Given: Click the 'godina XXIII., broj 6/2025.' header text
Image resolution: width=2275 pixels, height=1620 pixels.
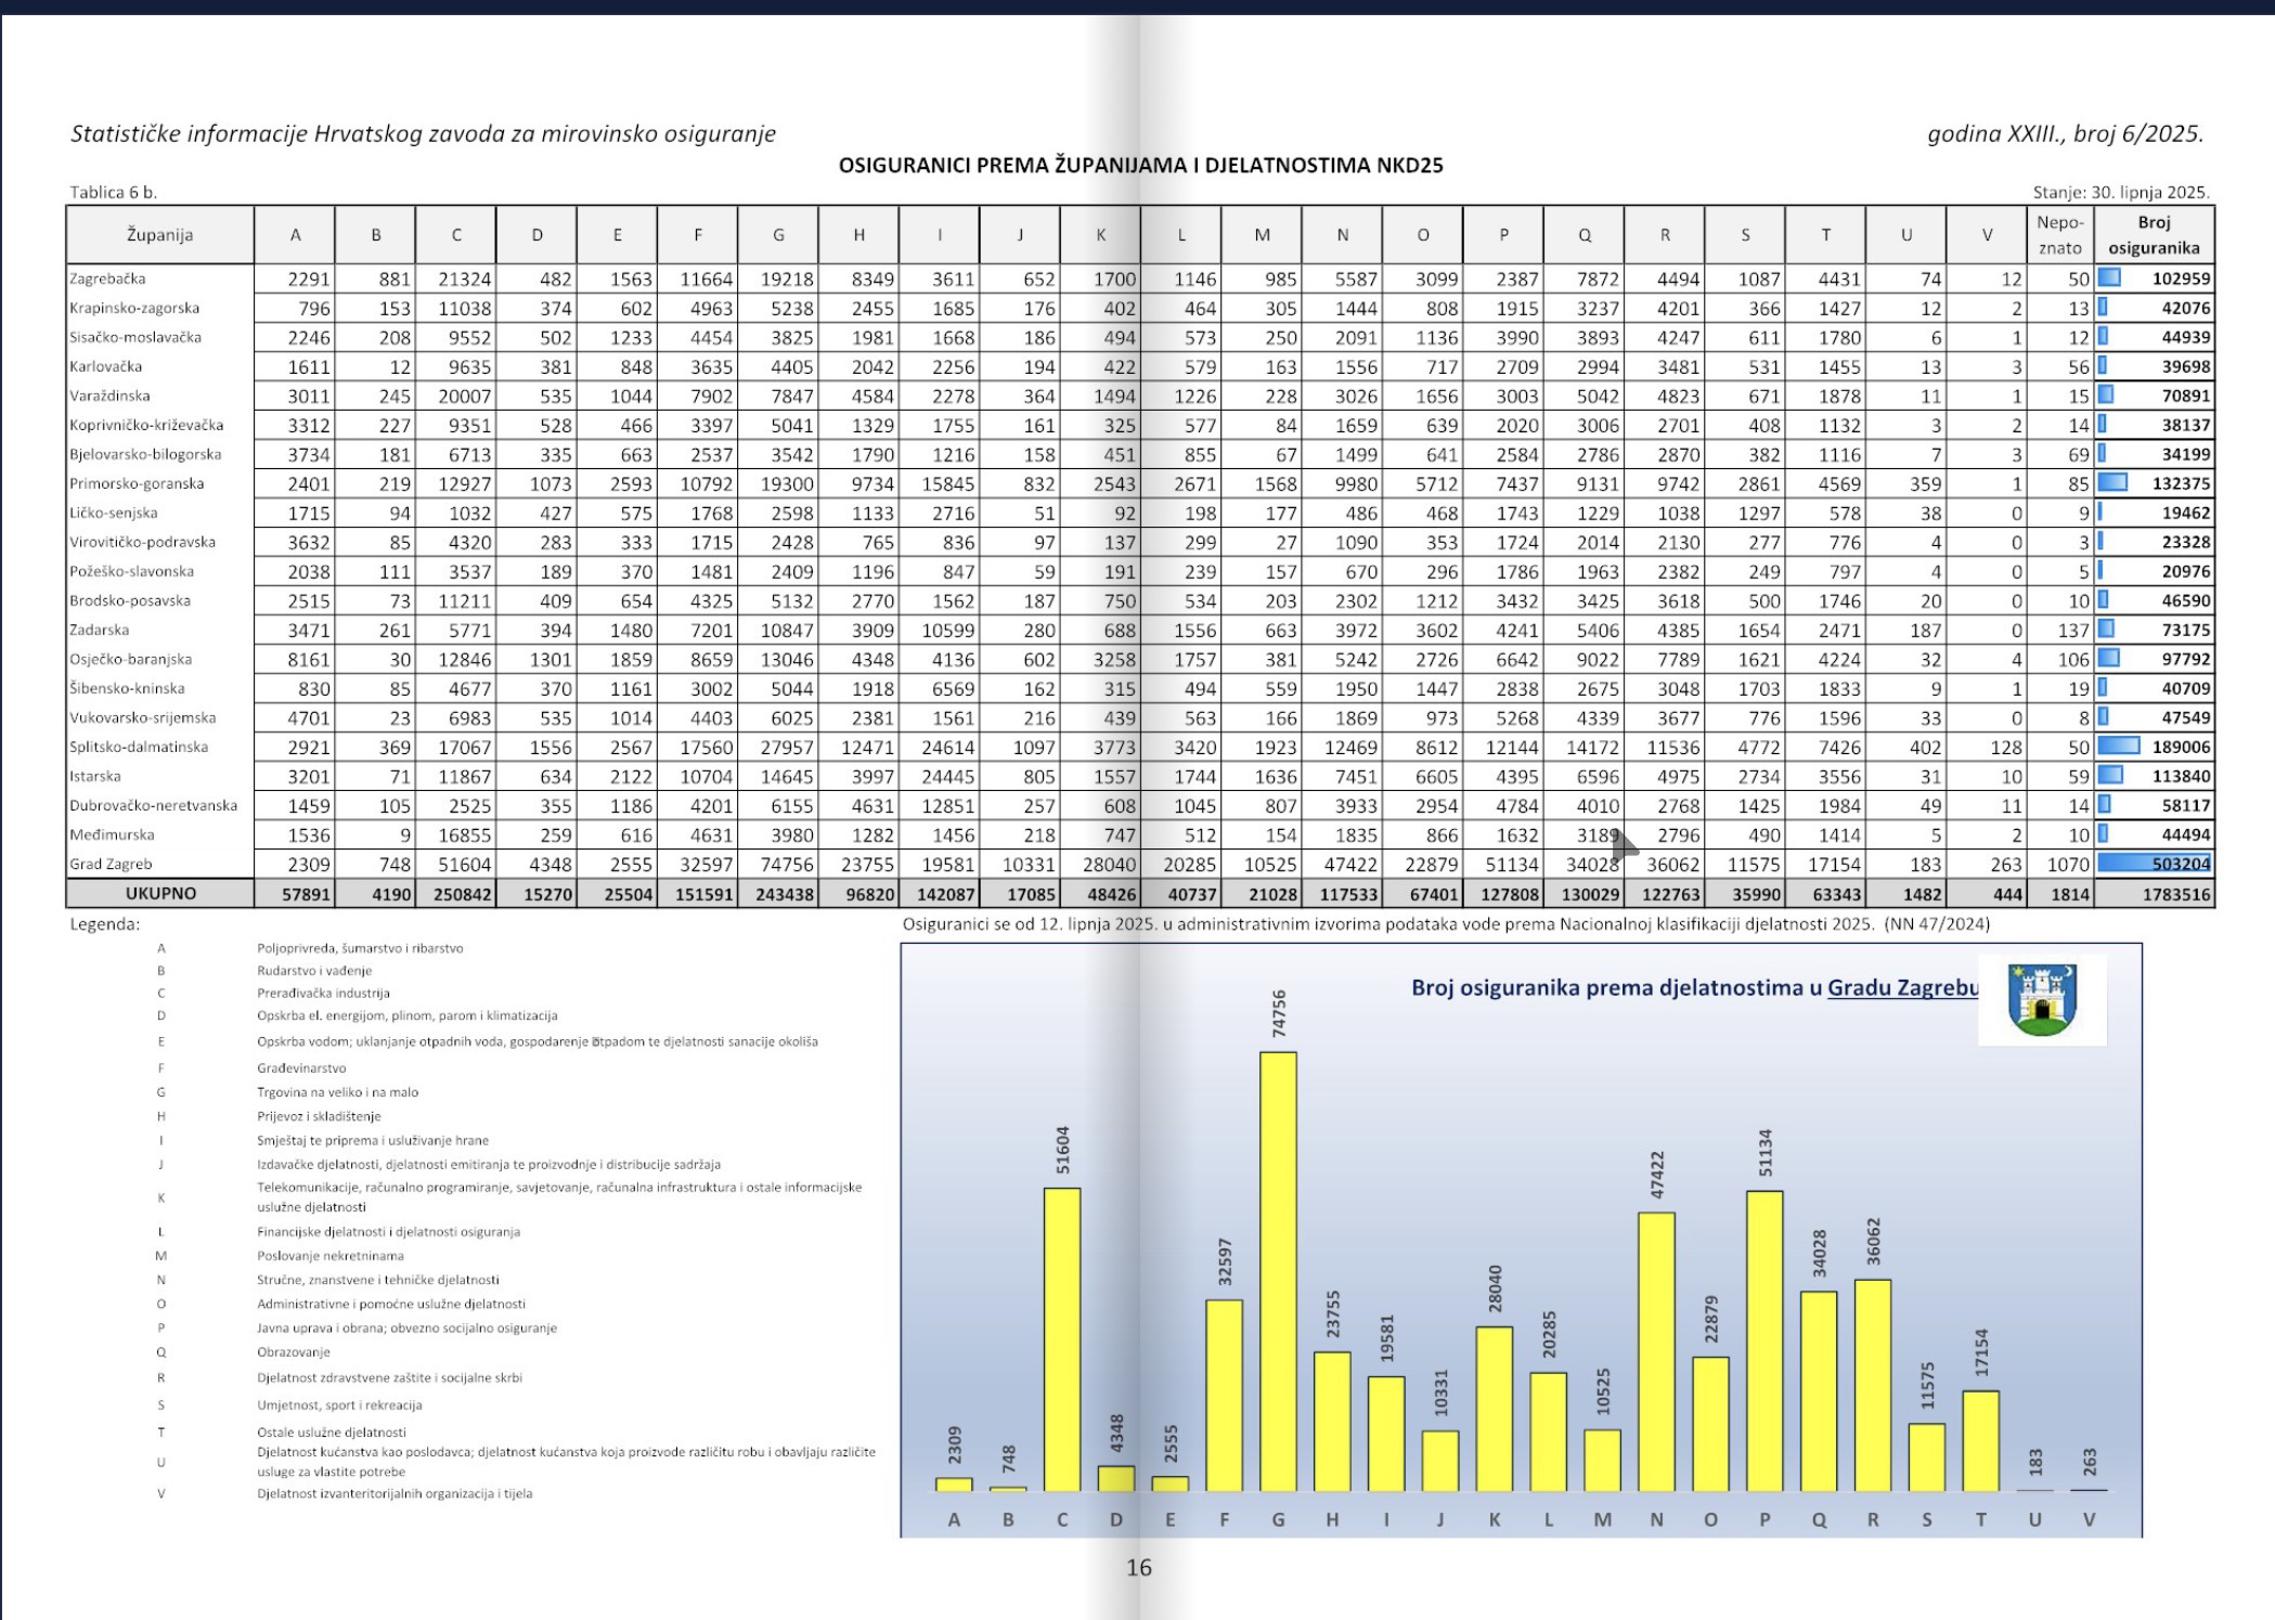Looking at the screenshot, I should pyautogui.click(x=2065, y=134).
